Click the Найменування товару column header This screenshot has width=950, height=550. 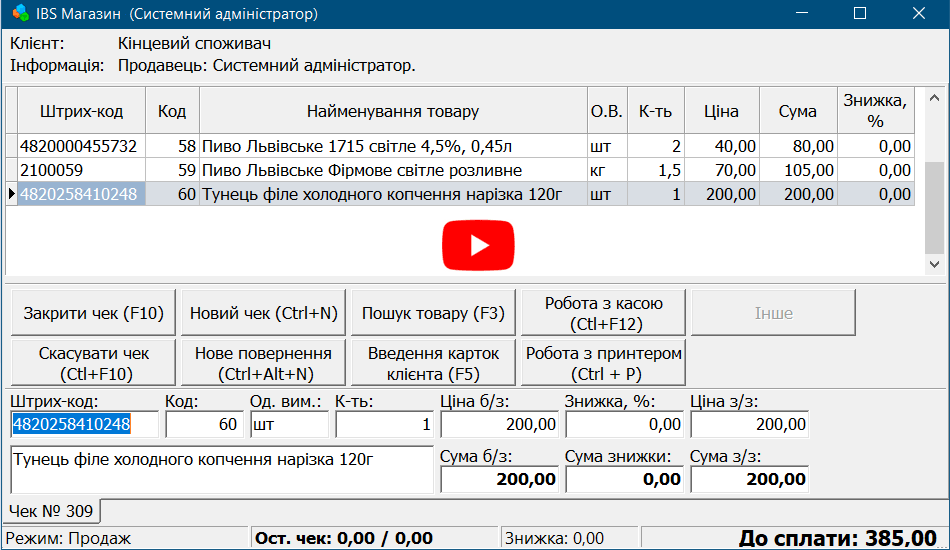[x=393, y=111]
